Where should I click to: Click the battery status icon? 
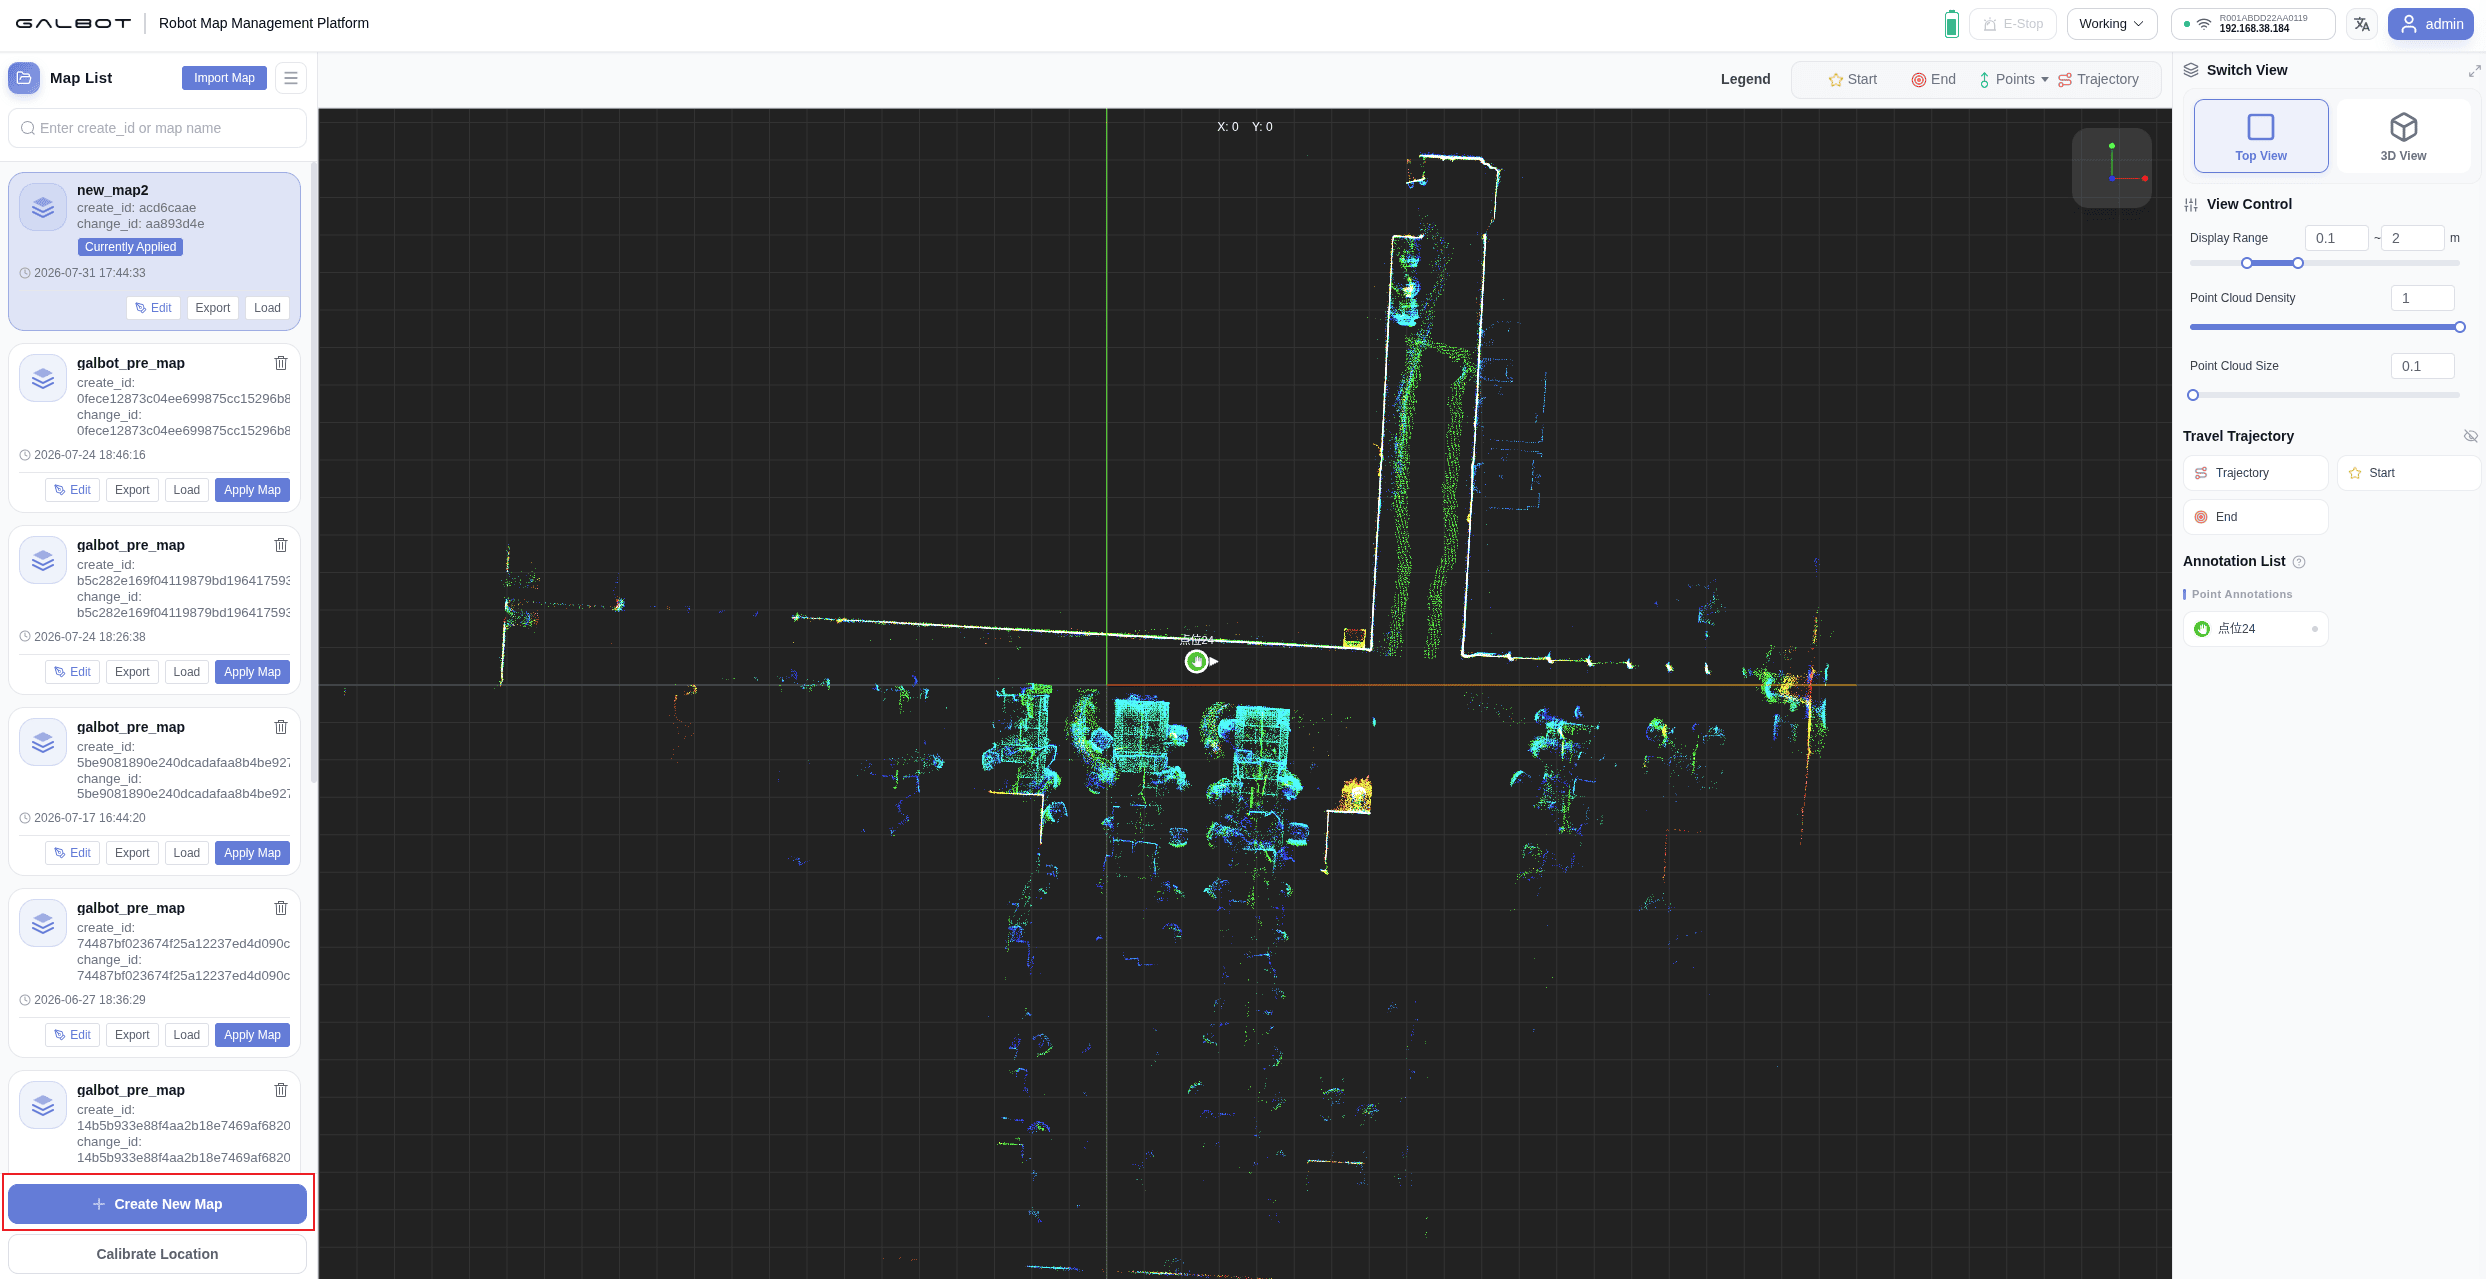(x=1951, y=24)
